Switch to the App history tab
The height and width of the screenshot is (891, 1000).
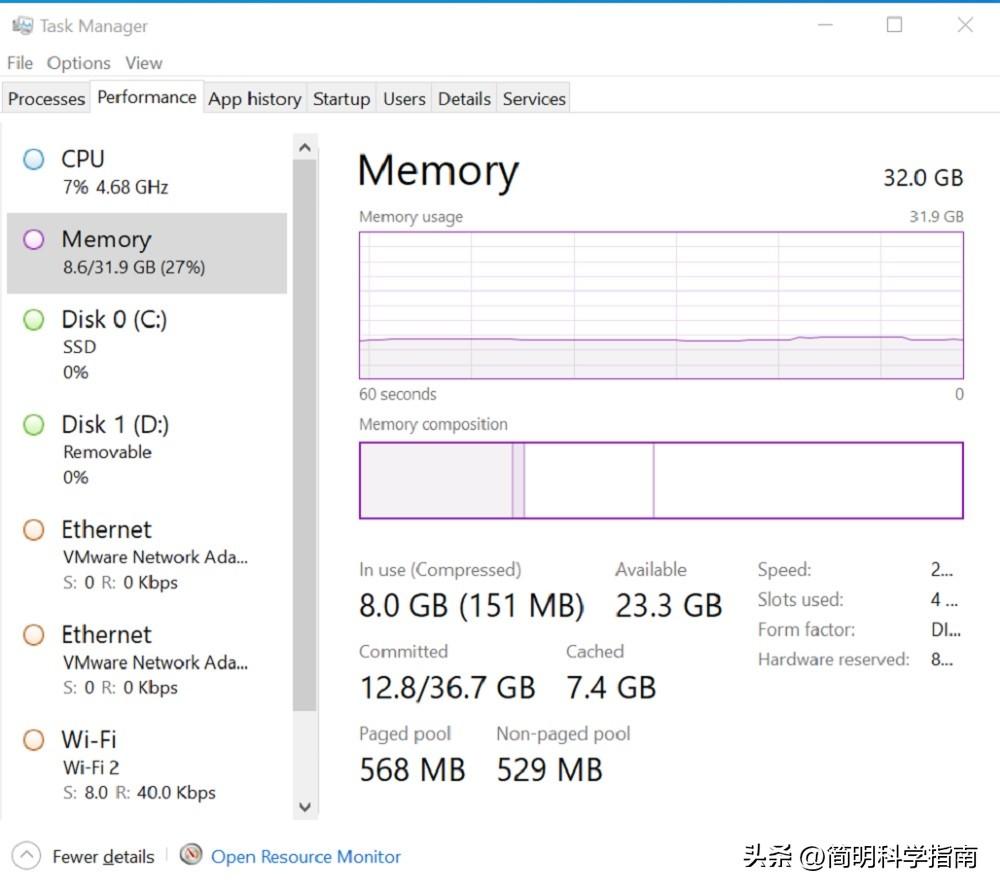tap(254, 99)
